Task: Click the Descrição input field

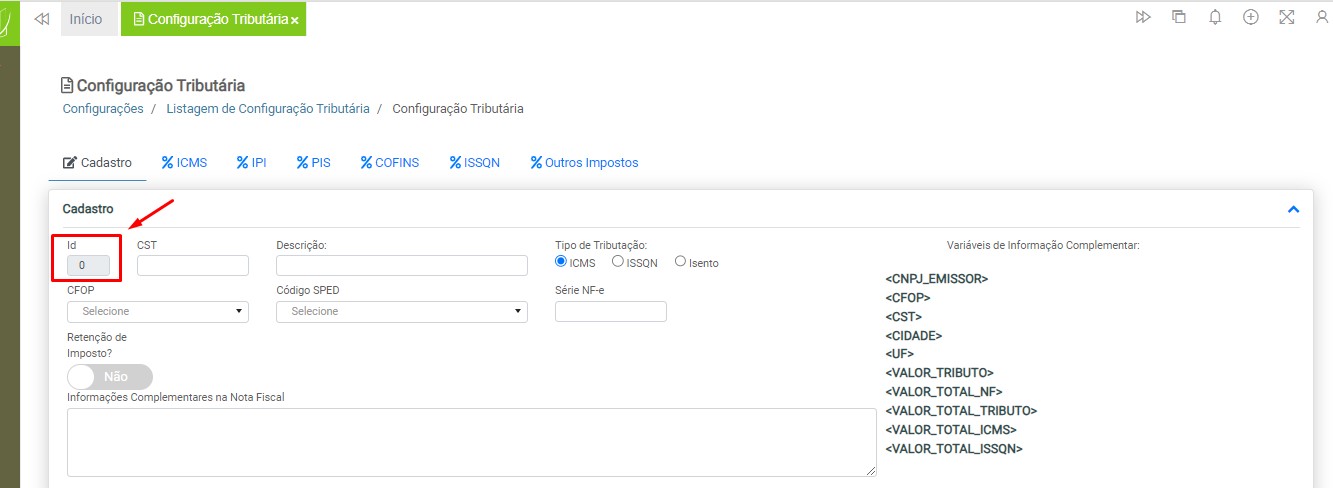Action: pyautogui.click(x=401, y=265)
